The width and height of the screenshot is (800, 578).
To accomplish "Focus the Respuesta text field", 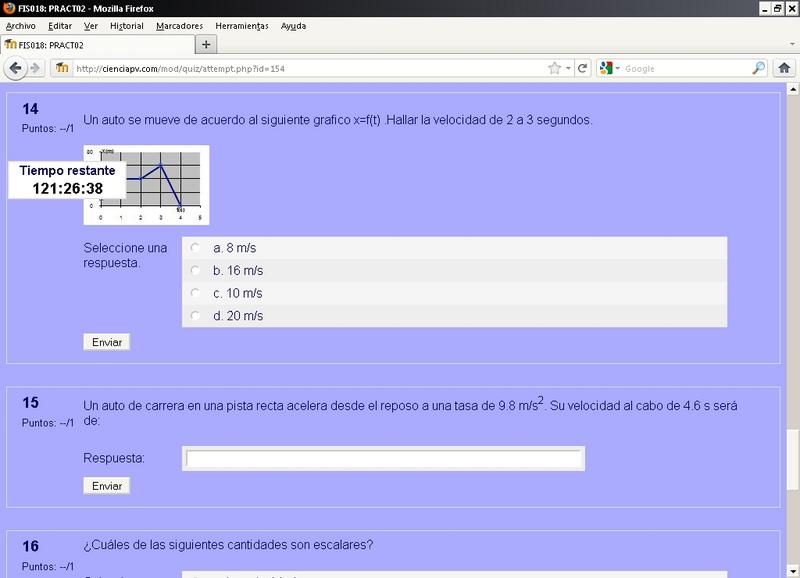I will pyautogui.click(x=384, y=459).
